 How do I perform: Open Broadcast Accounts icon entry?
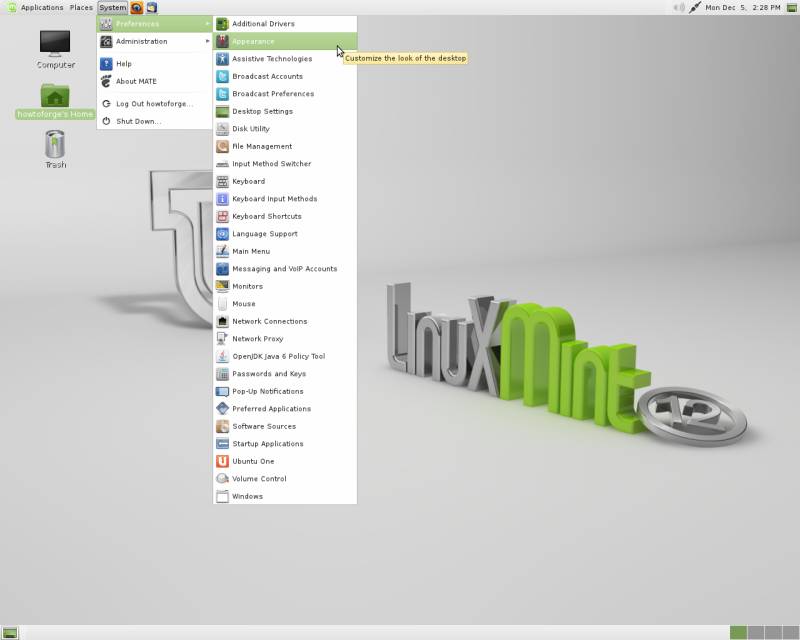tap(222, 77)
